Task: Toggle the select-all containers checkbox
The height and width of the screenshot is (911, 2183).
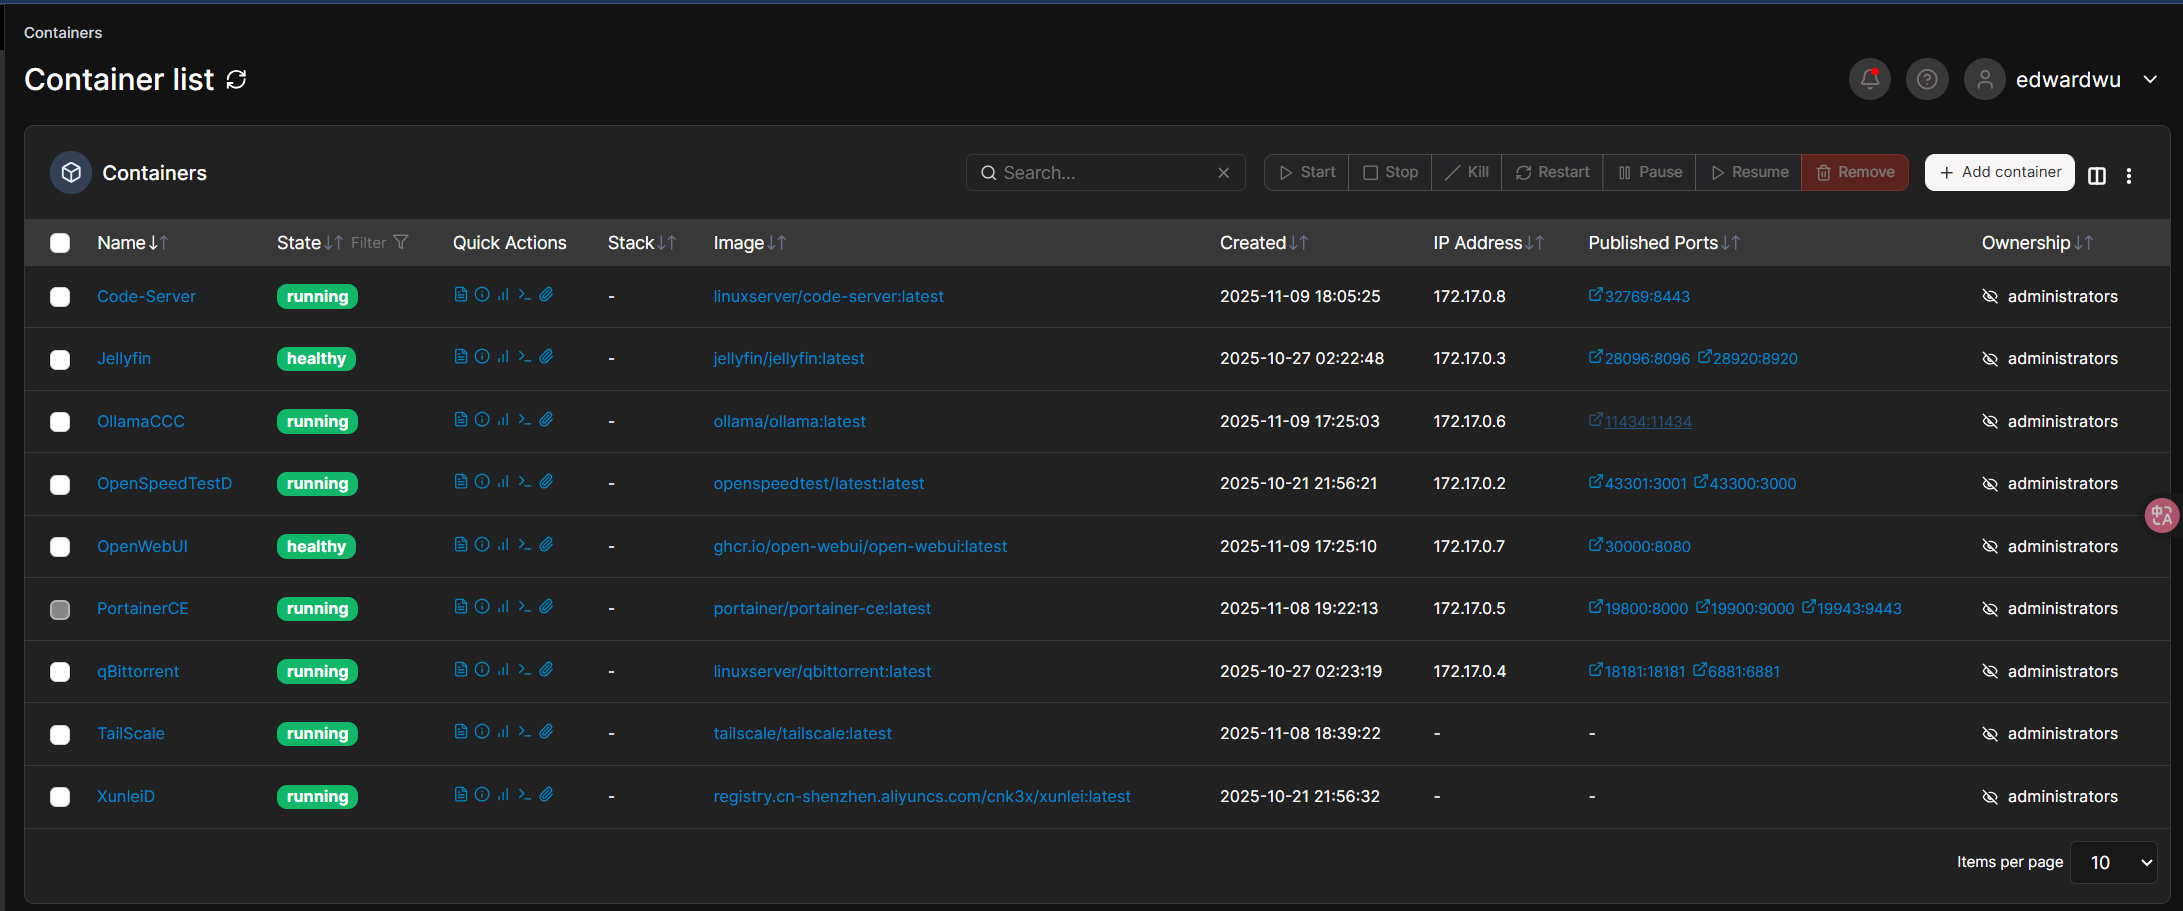Action: coord(60,243)
